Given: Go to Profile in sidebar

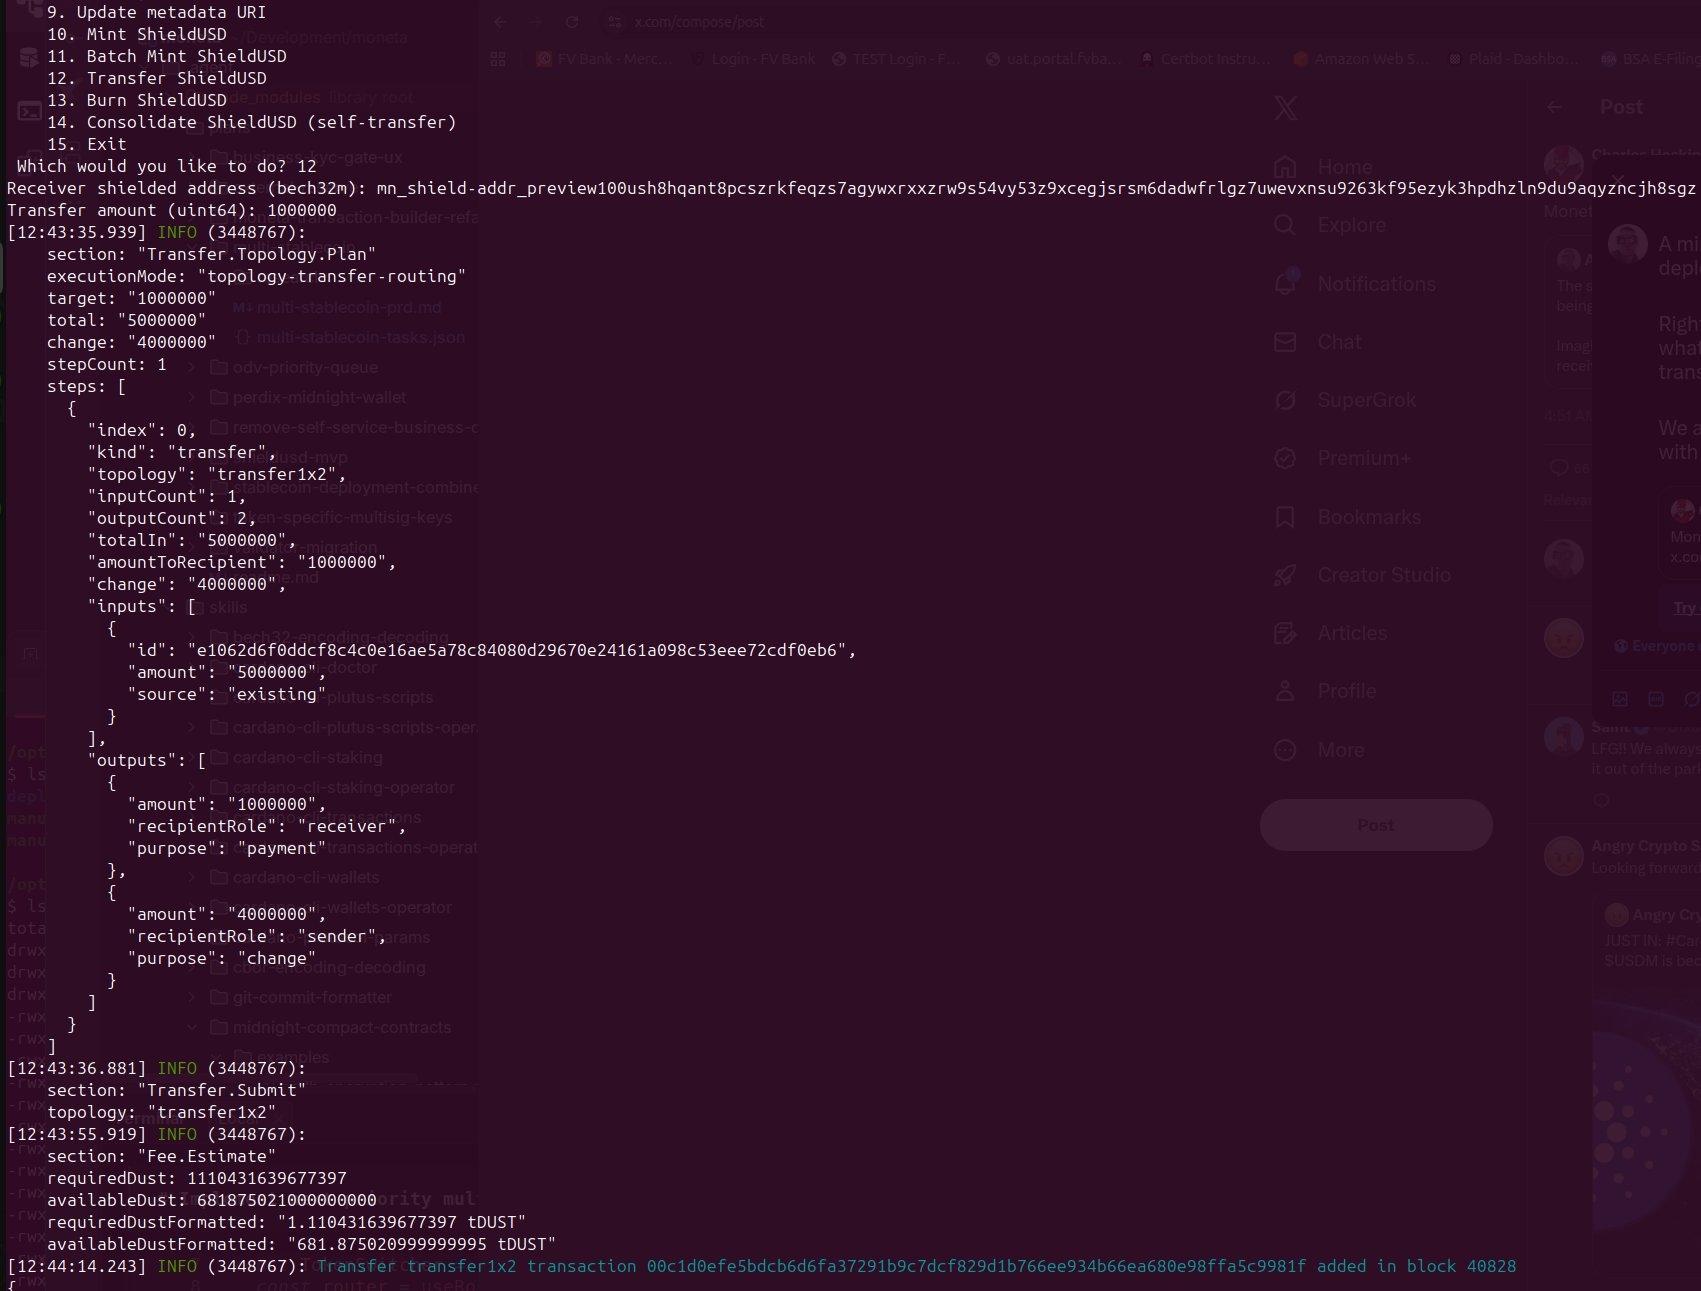Looking at the screenshot, I should (x=1345, y=691).
